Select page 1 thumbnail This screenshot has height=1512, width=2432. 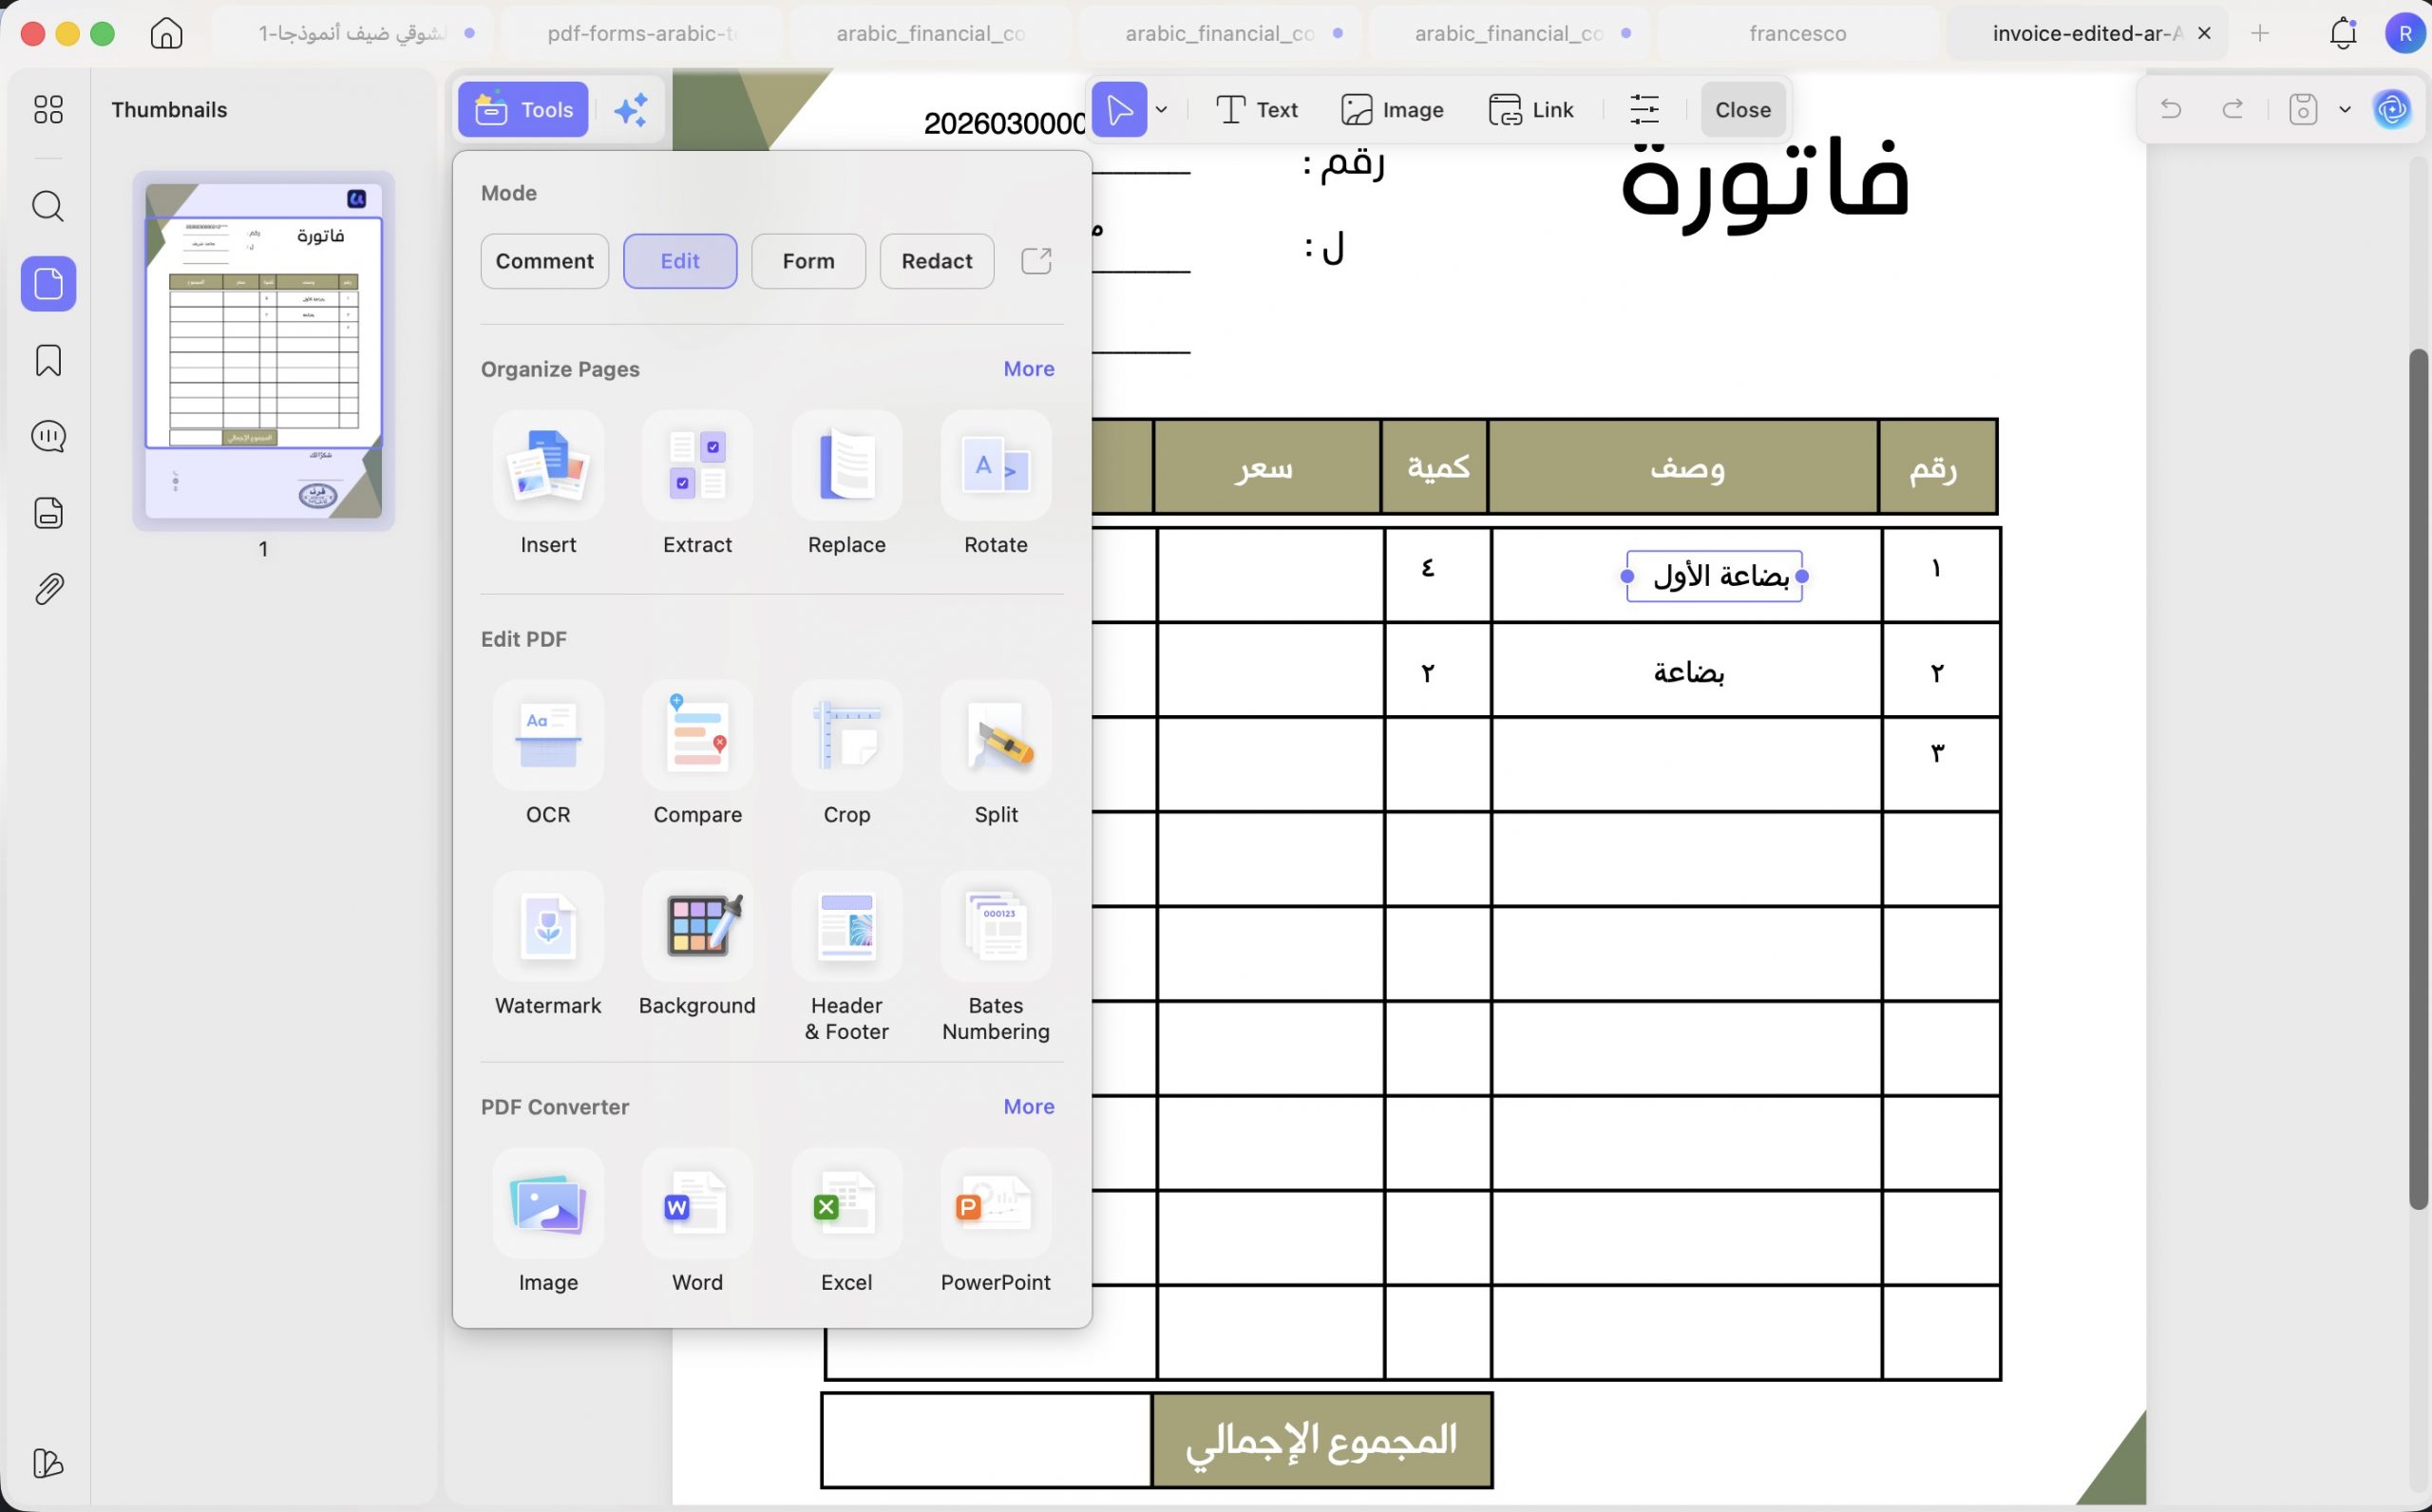click(x=263, y=350)
